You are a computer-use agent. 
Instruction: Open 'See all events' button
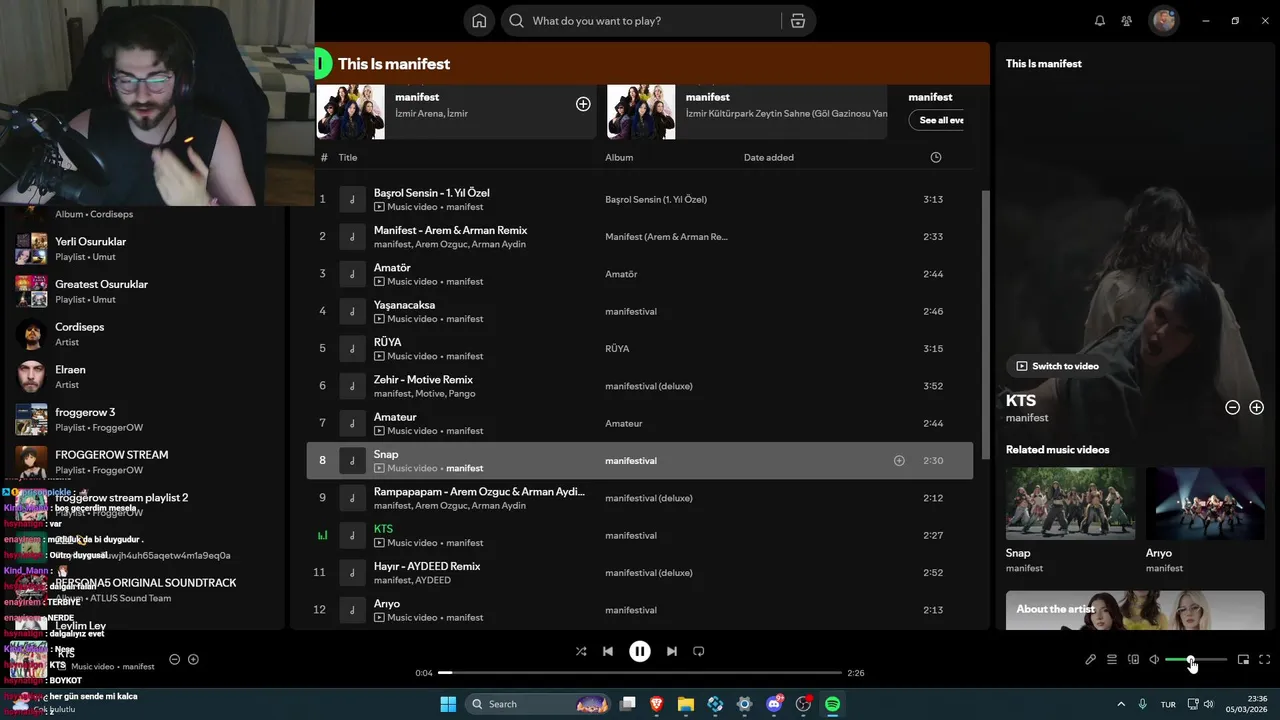point(941,120)
